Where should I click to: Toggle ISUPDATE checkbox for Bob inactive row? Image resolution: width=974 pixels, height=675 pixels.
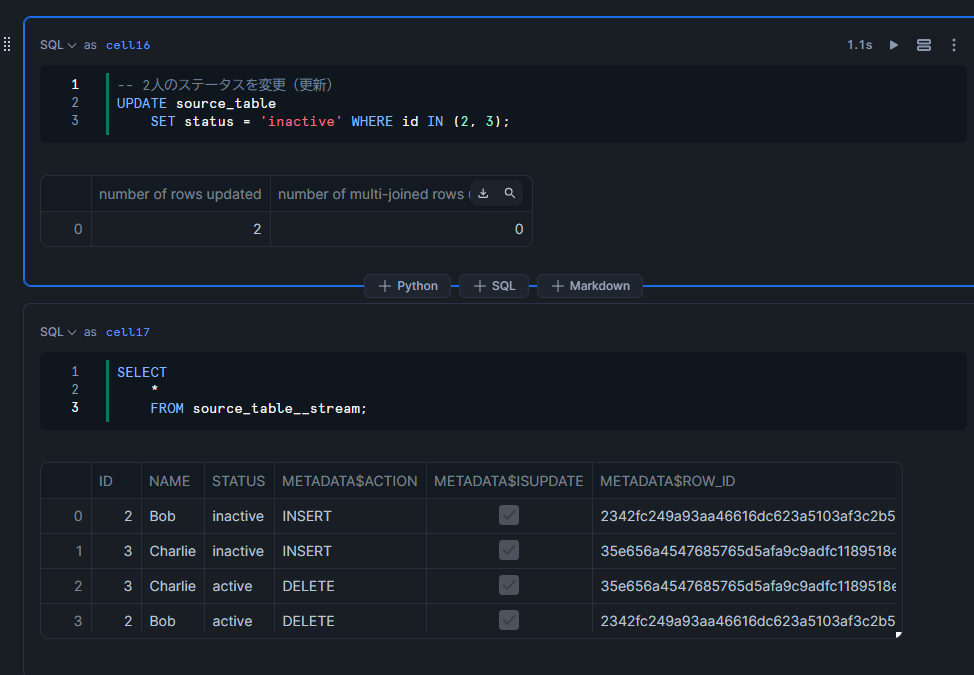pyautogui.click(x=509, y=515)
